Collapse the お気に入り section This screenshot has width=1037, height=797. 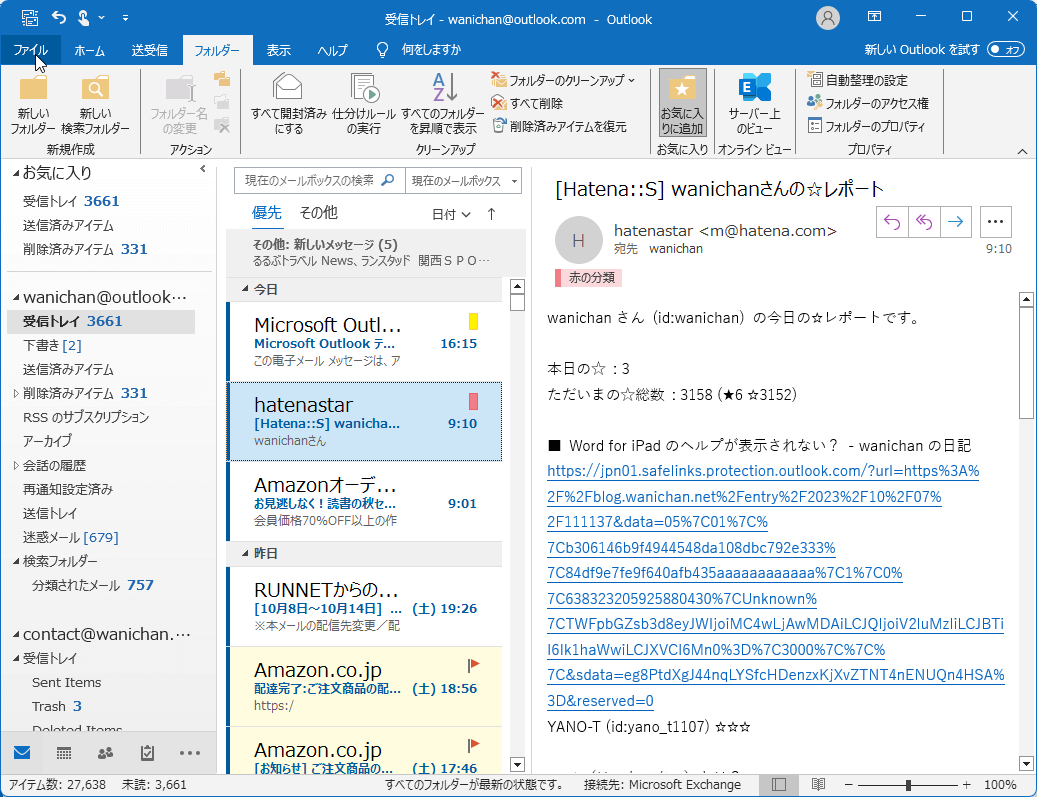tap(16, 173)
